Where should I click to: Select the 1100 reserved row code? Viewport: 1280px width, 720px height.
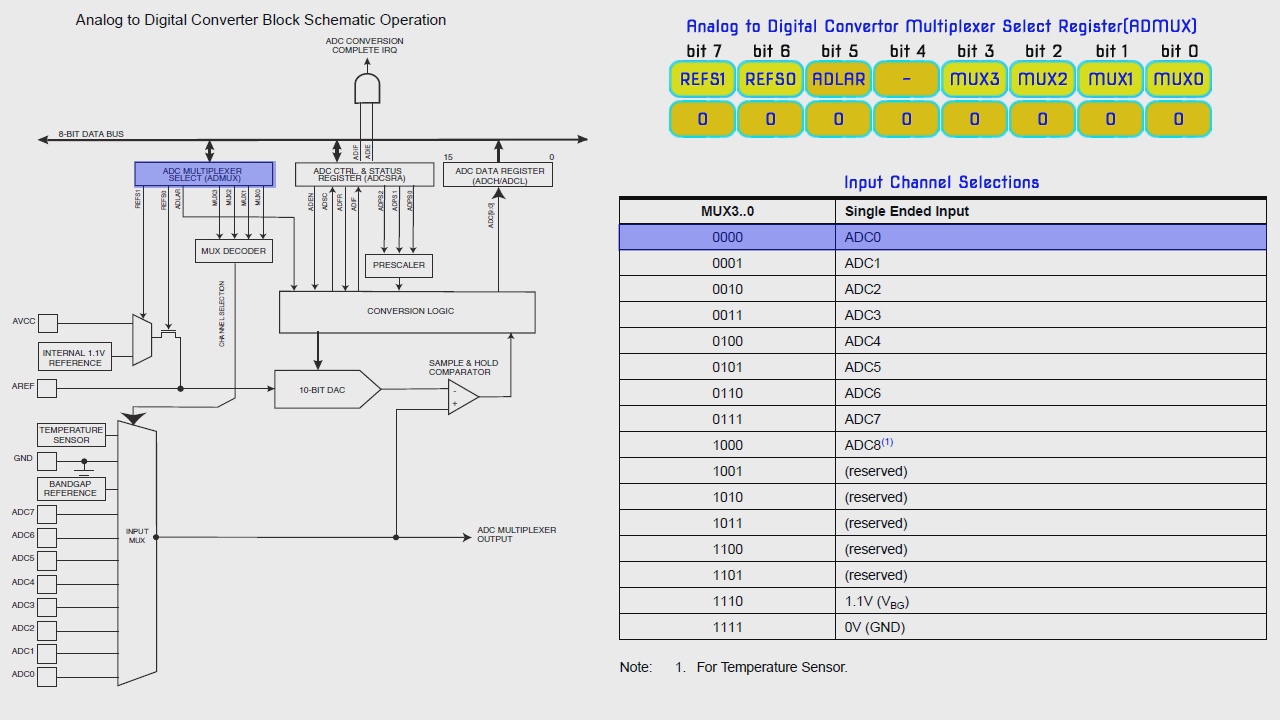(727, 549)
